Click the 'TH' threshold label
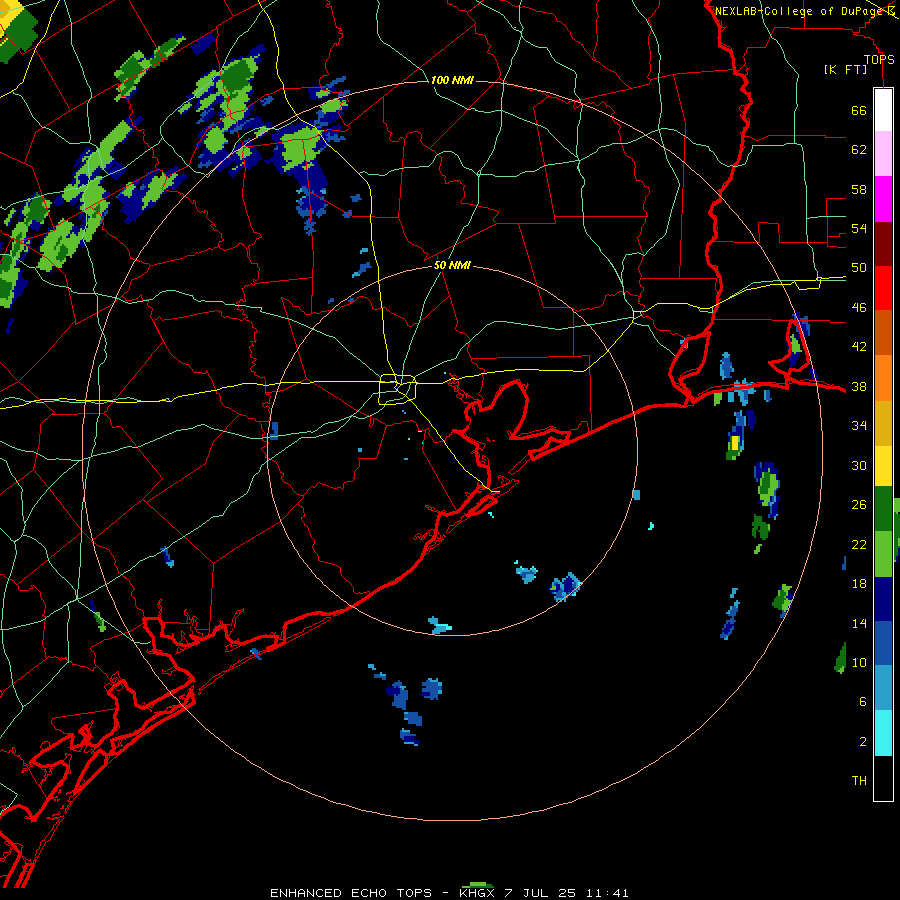The width and height of the screenshot is (900, 900). [x=859, y=781]
